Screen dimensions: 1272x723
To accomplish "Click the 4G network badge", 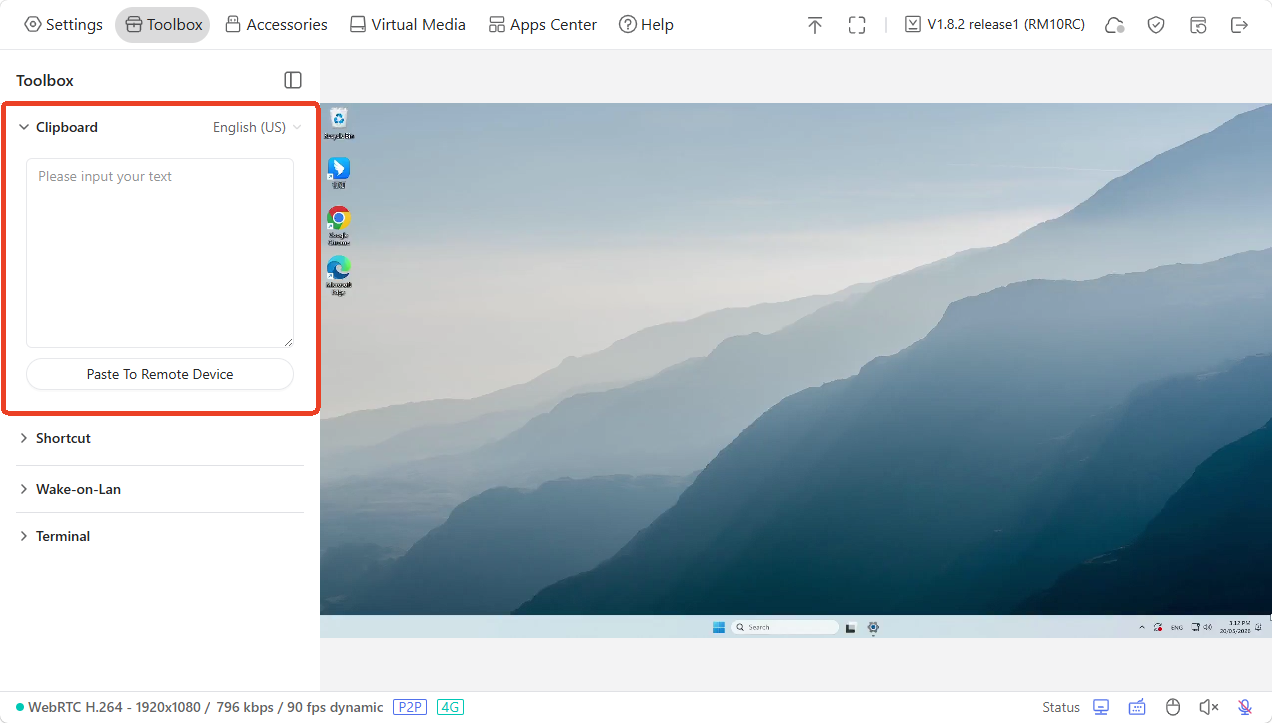I will [x=450, y=707].
